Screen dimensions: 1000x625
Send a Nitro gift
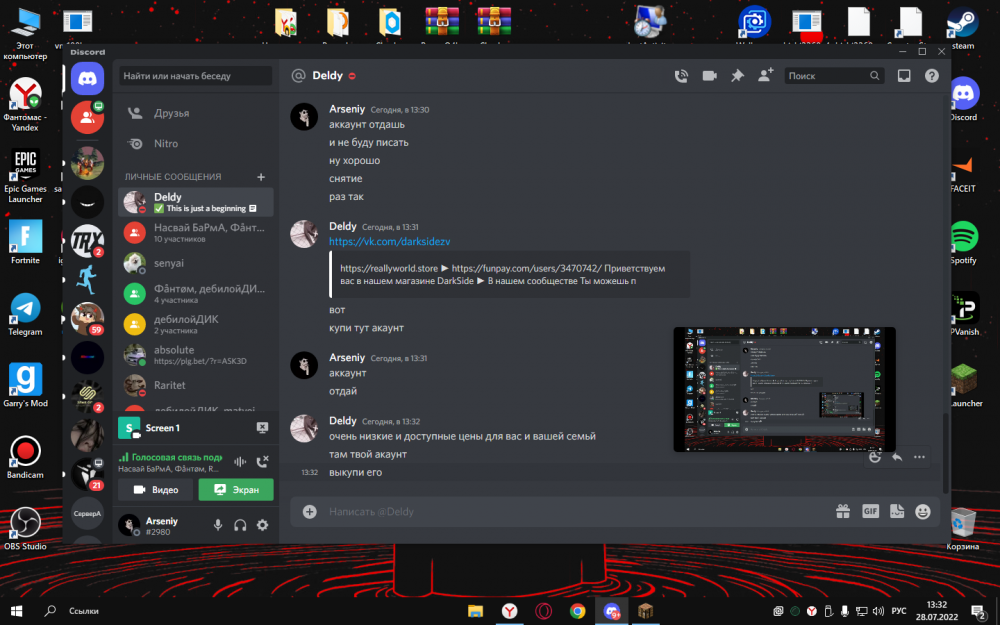click(843, 511)
